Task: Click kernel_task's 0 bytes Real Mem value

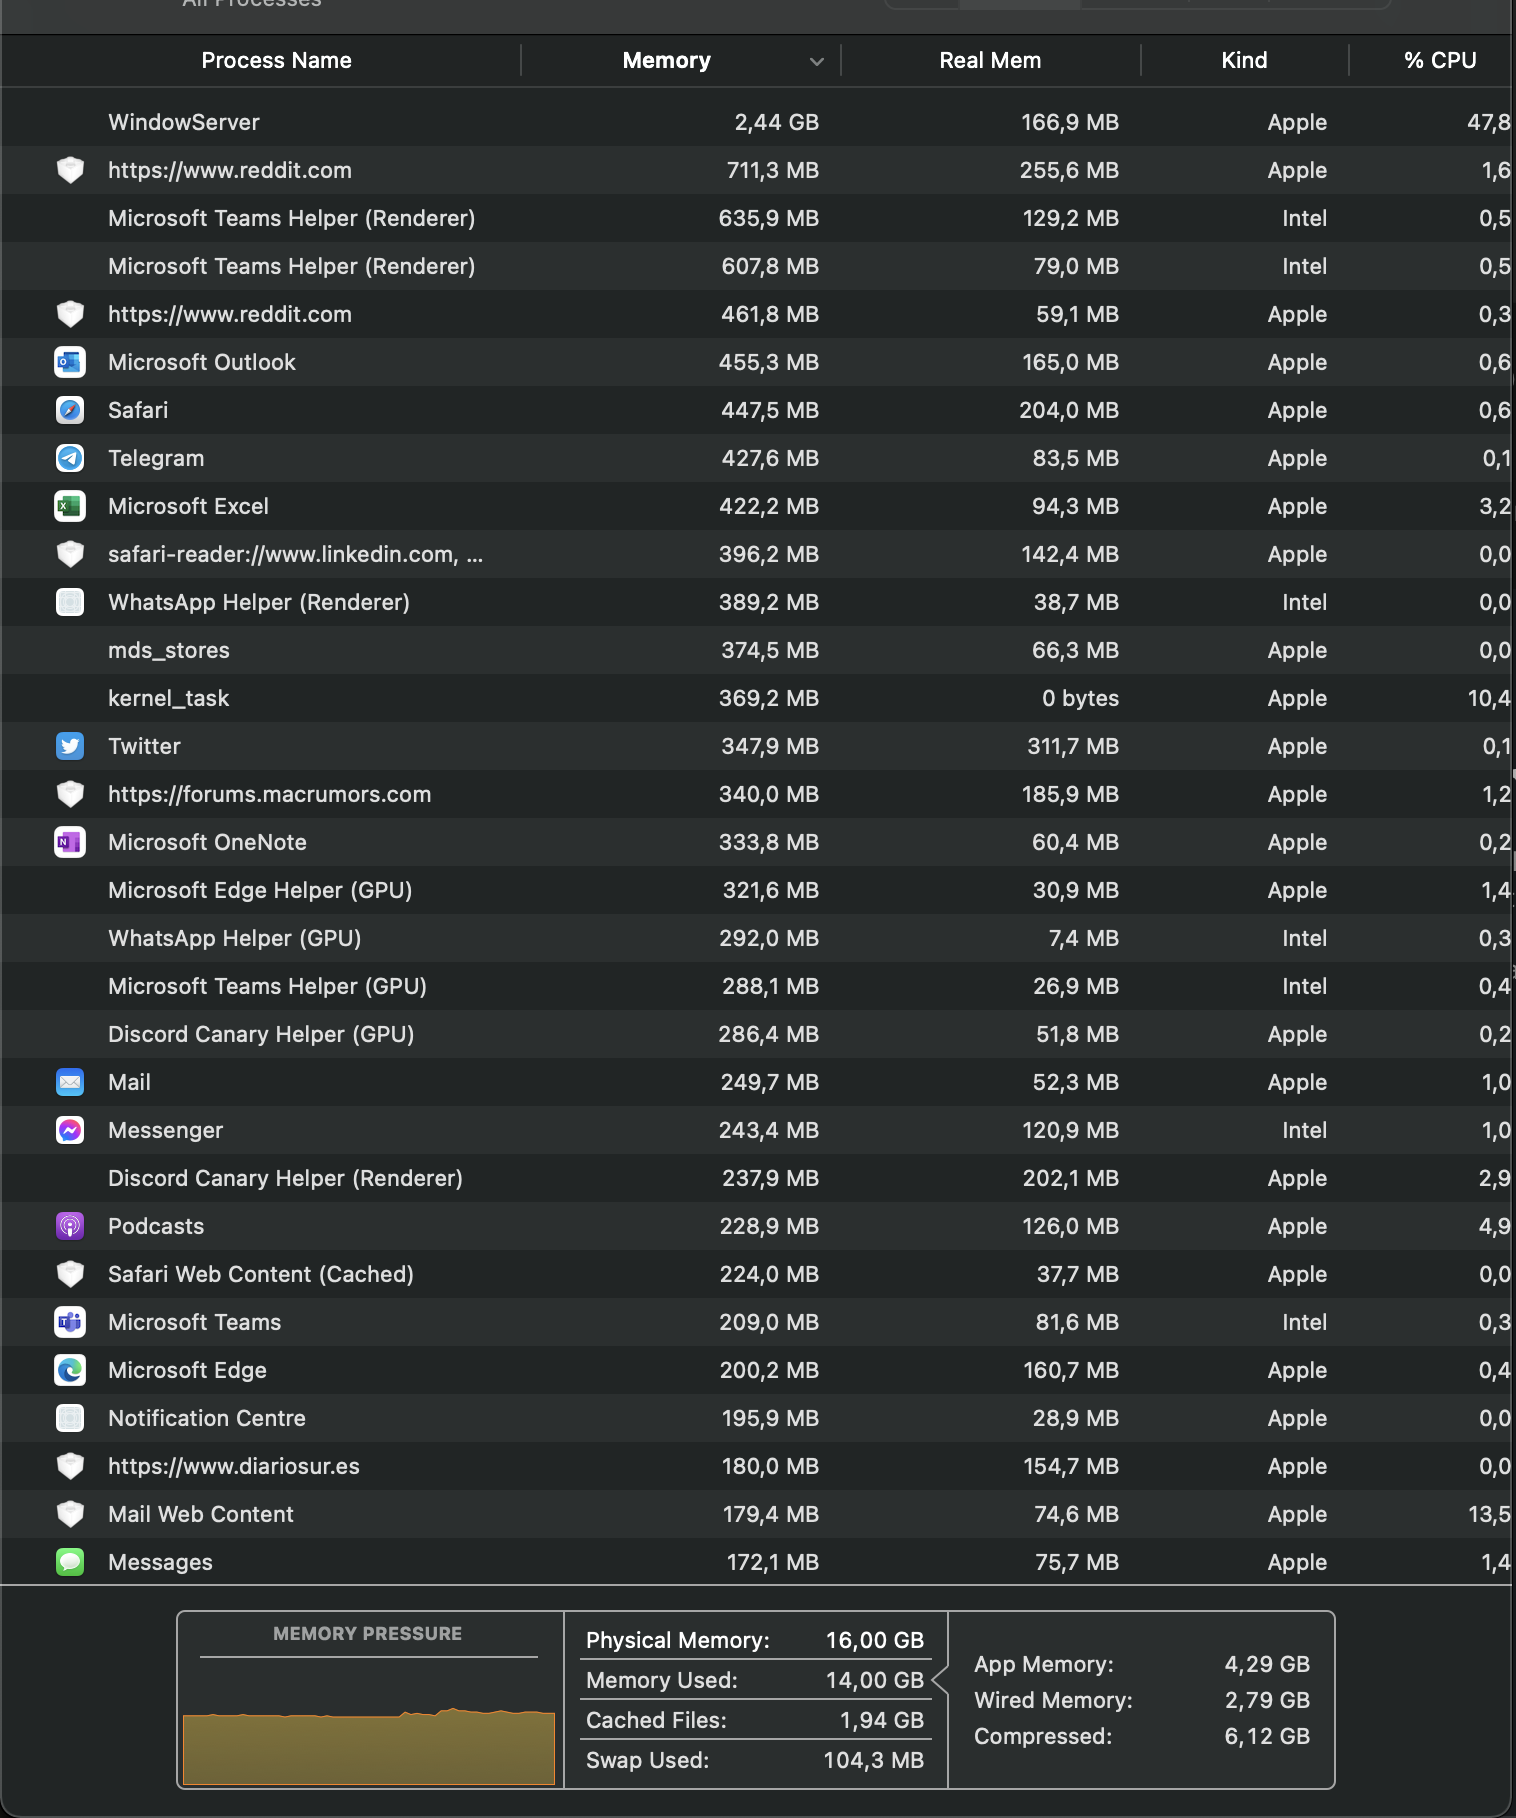Action: [x=1080, y=698]
